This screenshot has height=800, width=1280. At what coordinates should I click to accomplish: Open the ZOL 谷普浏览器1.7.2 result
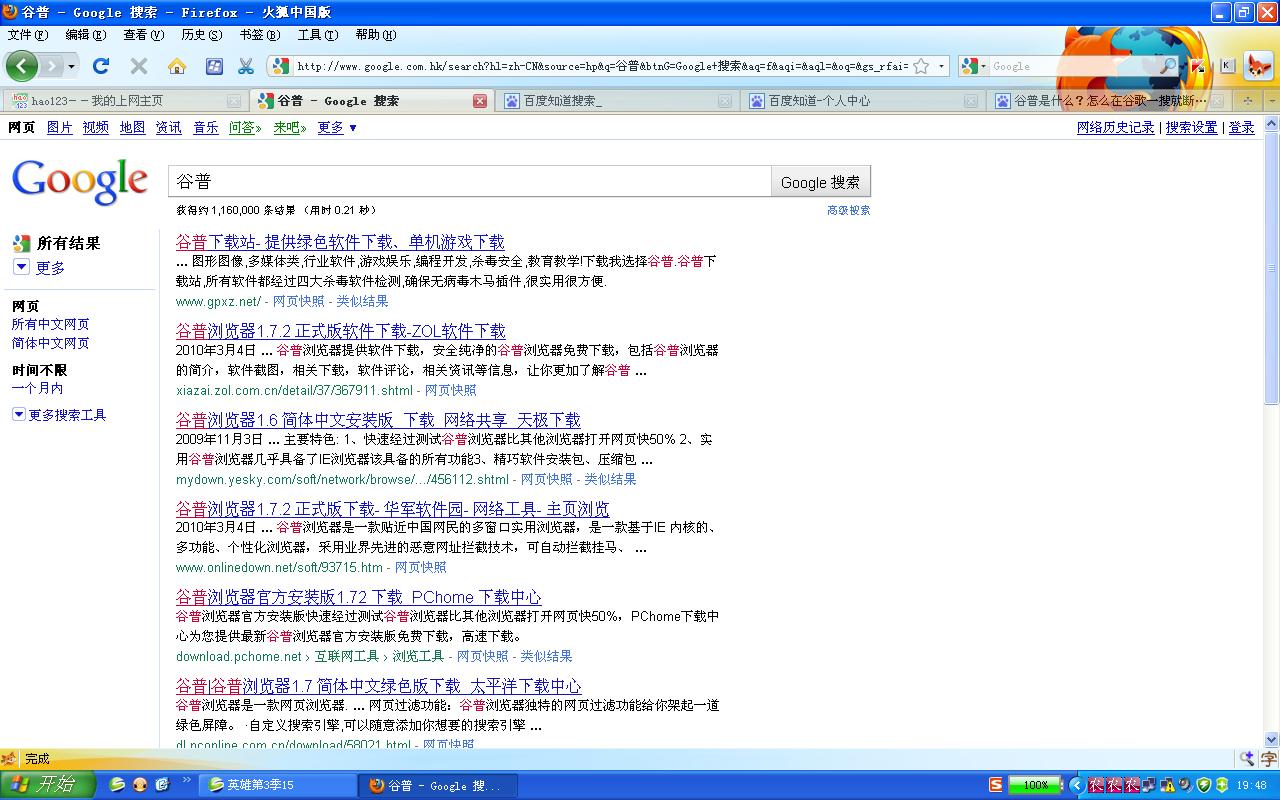click(341, 331)
